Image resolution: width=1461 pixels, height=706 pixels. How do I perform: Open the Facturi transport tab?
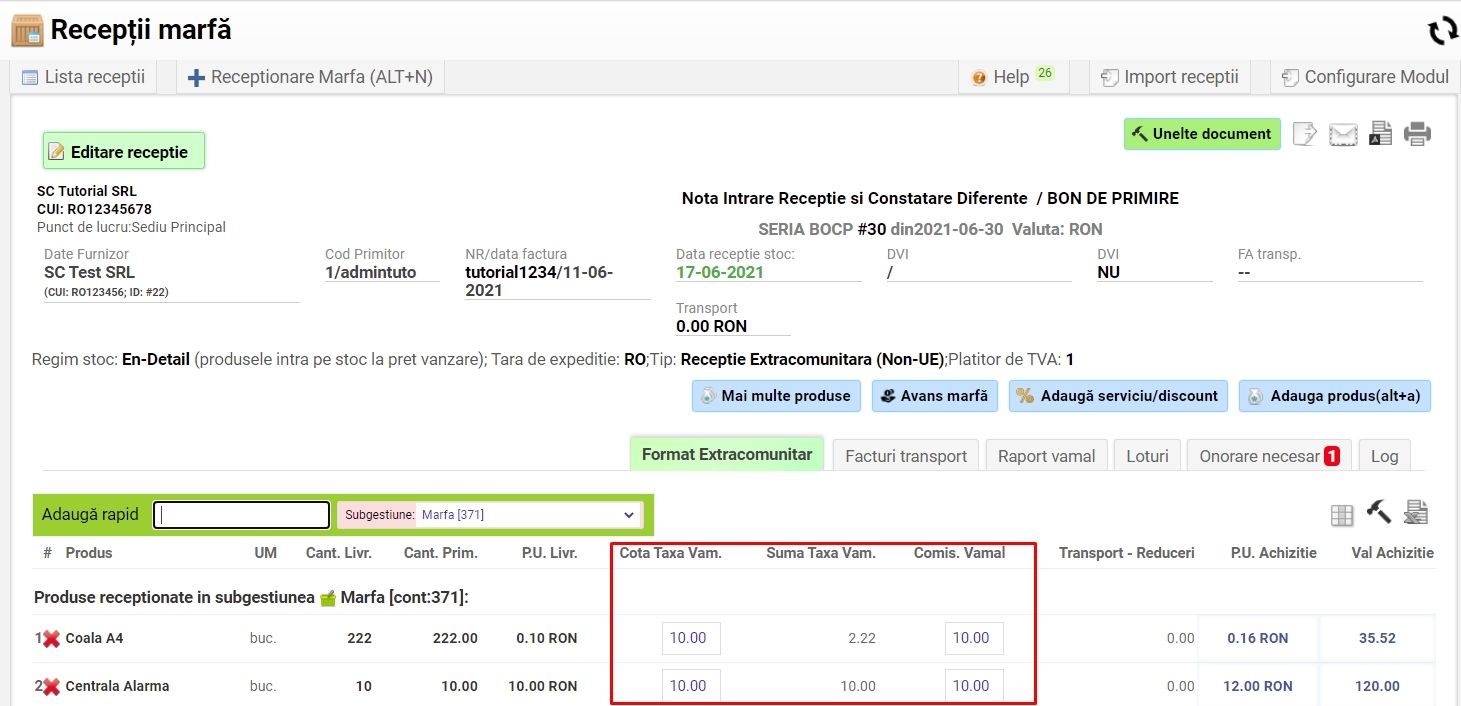pos(906,456)
